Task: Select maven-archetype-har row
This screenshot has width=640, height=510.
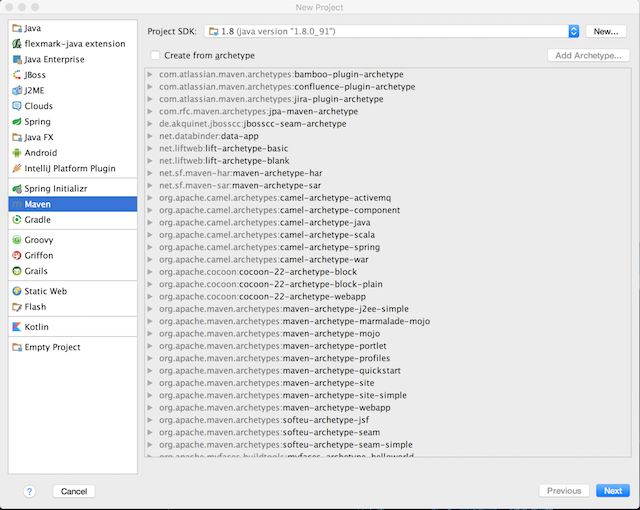Action: (x=388, y=173)
